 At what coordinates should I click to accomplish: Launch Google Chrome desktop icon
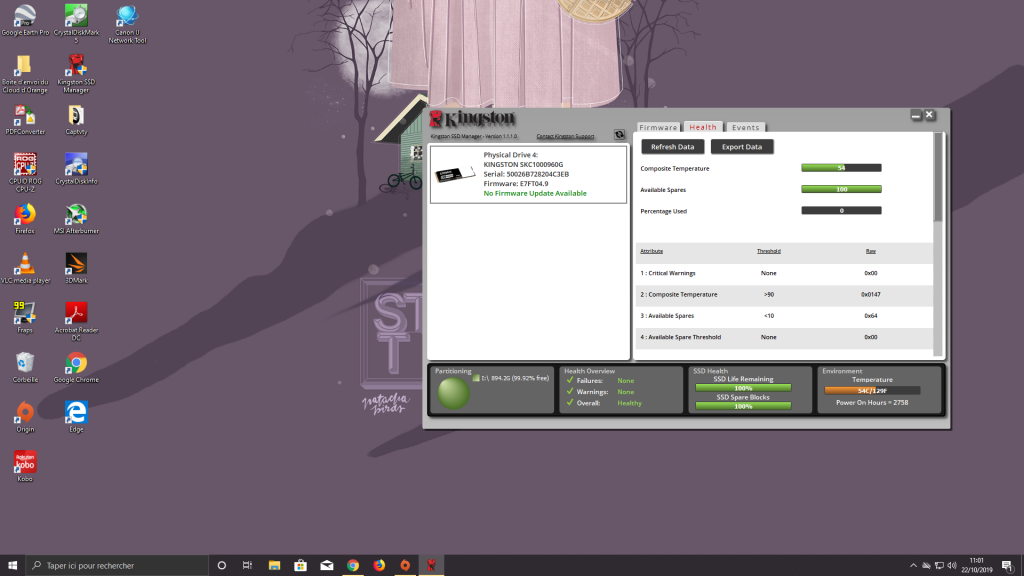pyautogui.click(x=76, y=368)
